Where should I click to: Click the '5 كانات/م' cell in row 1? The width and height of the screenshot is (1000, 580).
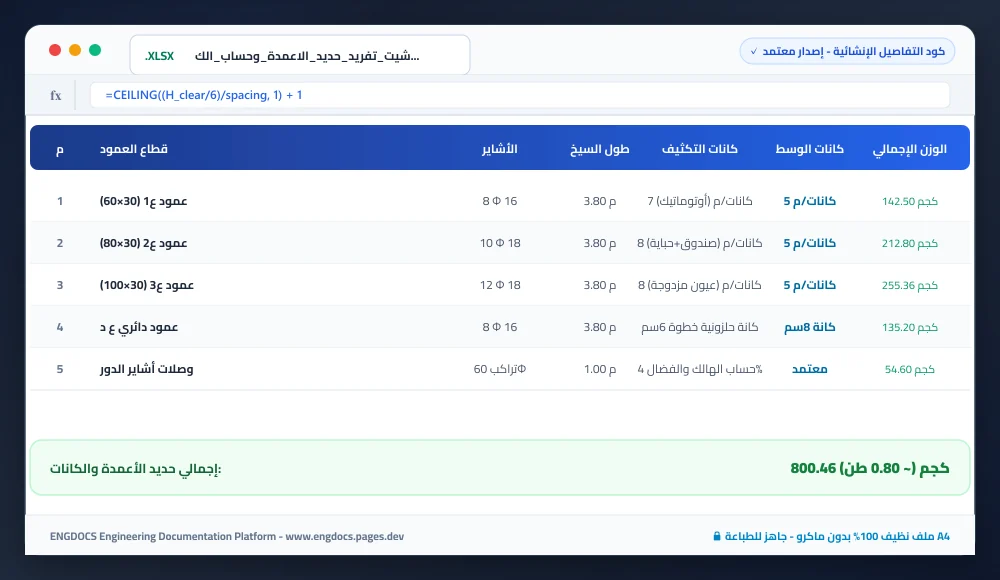click(809, 201)
